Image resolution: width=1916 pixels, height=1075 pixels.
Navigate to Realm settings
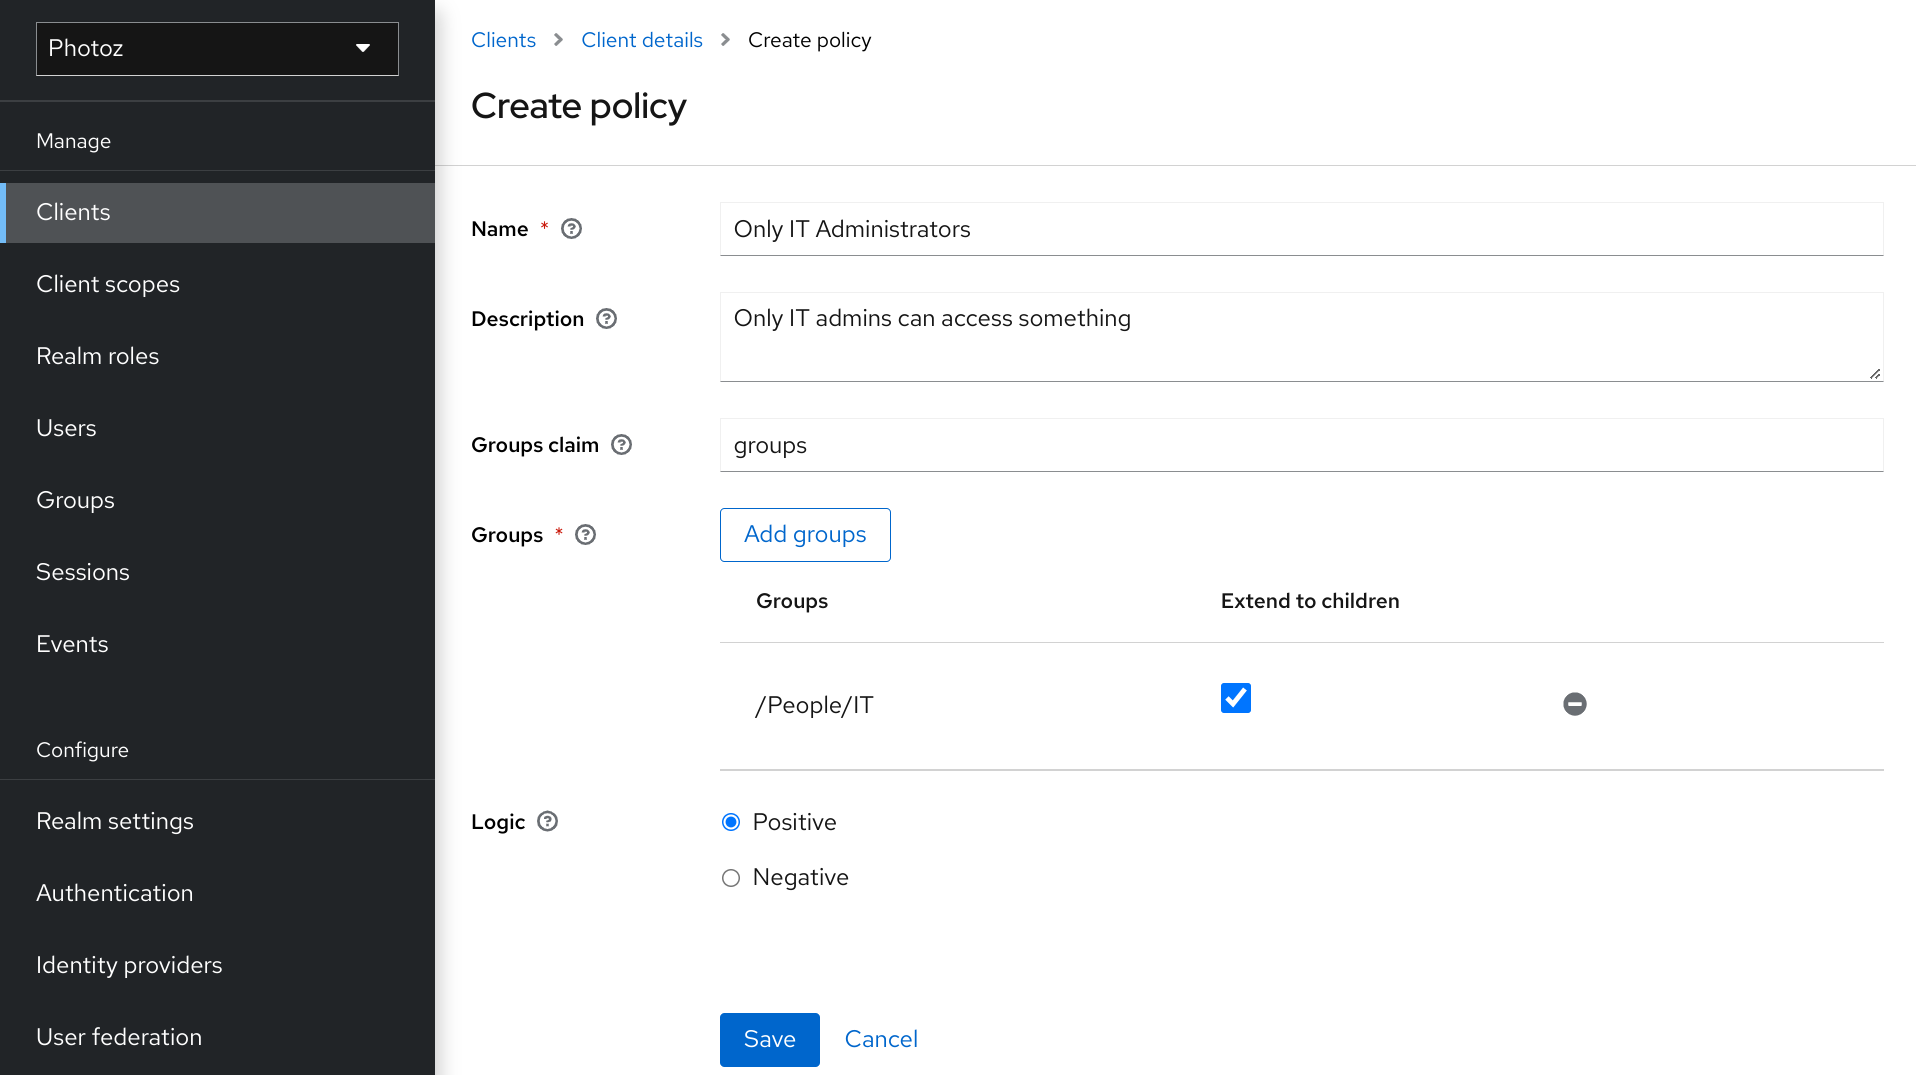click(x=115, y=821)
